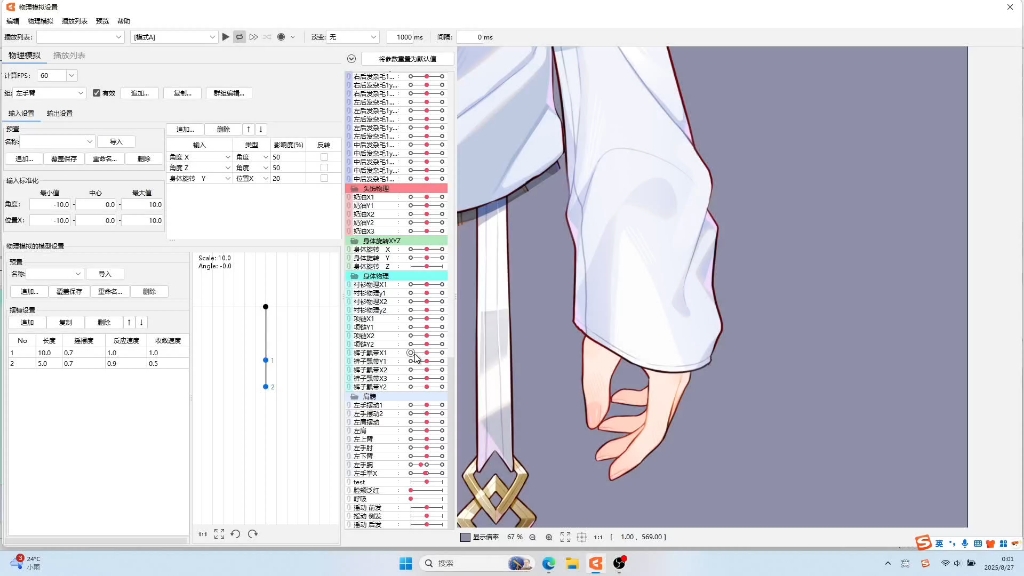Click the 1000 ms duration field
Screen dimensions: 1024x576
pyautogui.click(x=409, y=37)
